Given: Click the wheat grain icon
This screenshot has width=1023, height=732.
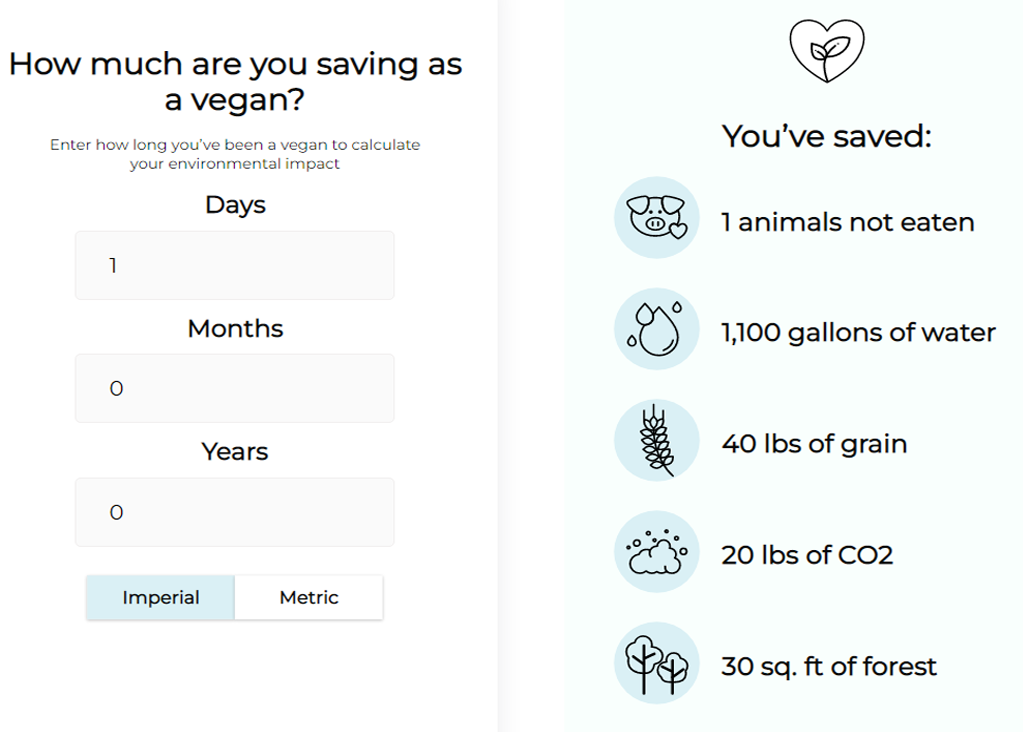Looking at the screenshot, I should pos(656,440).
